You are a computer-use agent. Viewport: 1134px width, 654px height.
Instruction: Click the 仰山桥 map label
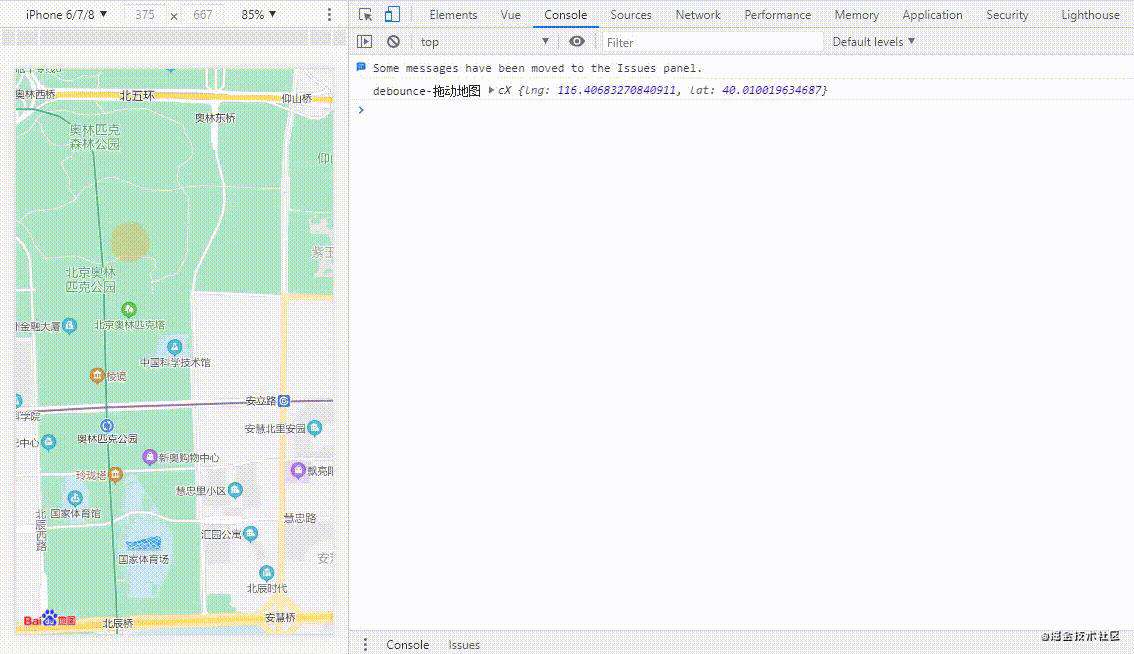[x=297, y=98]
